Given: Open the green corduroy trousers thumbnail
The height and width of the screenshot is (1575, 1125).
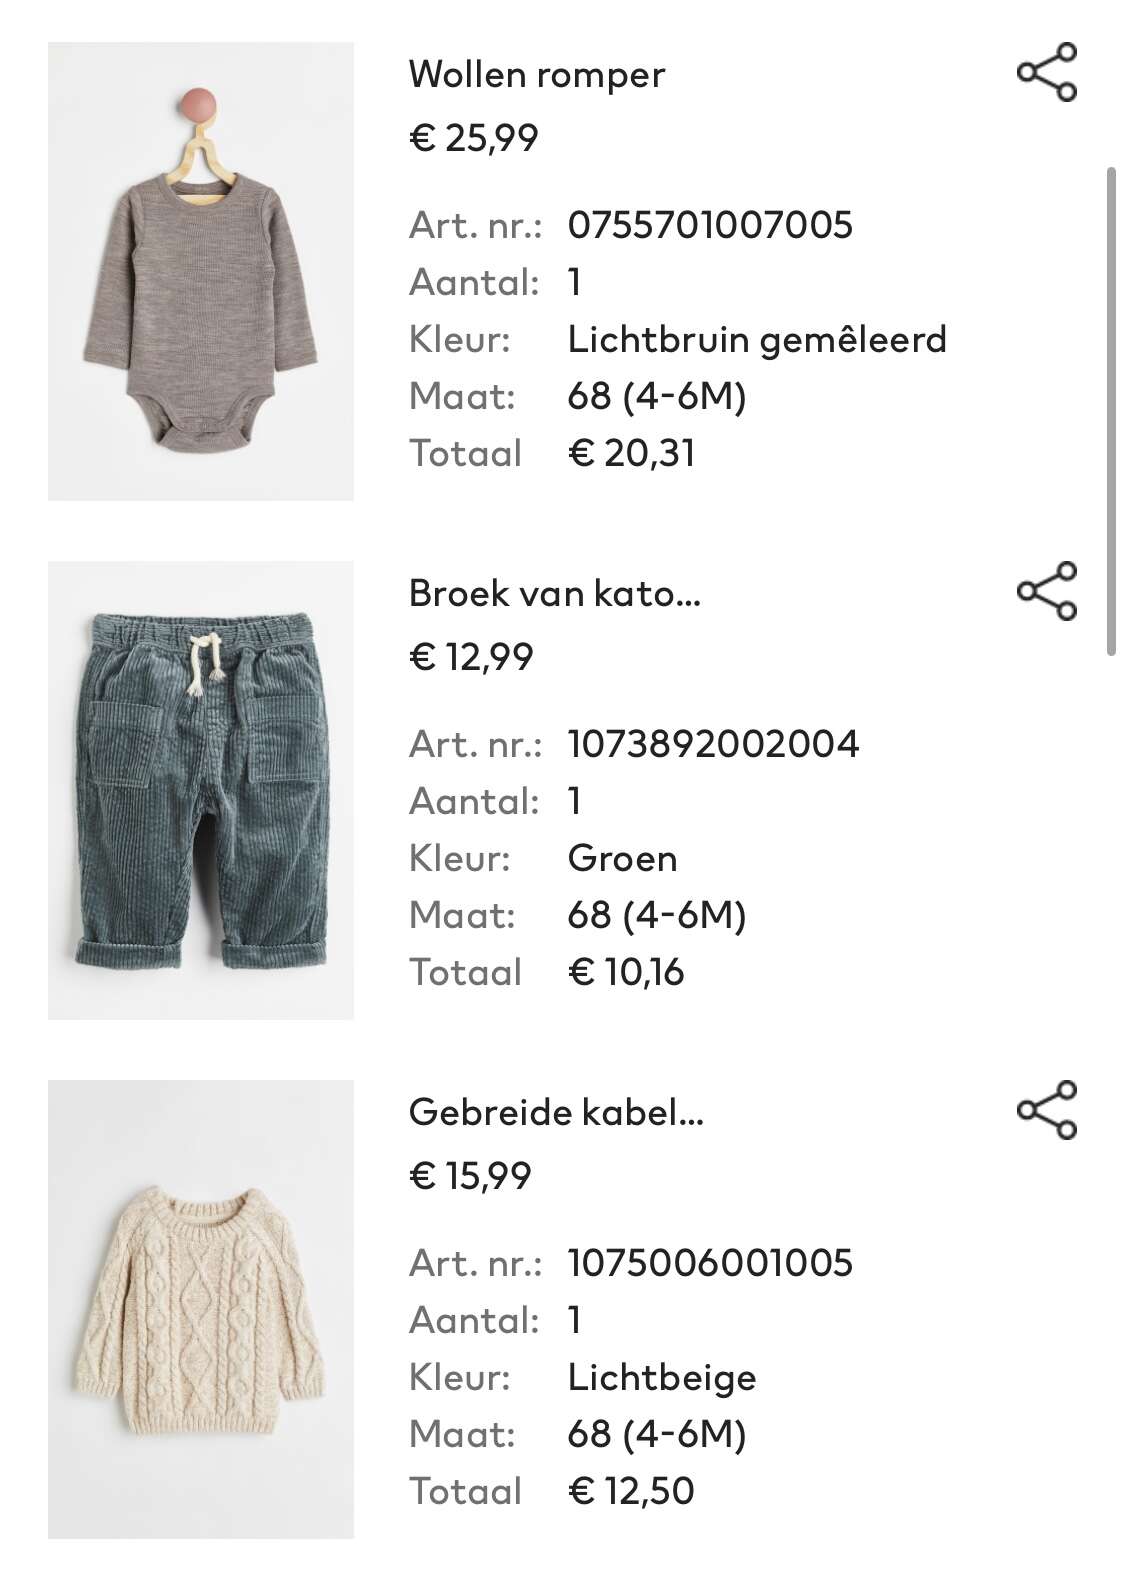Looking at the screenshot, I should [x=201, y=790].
